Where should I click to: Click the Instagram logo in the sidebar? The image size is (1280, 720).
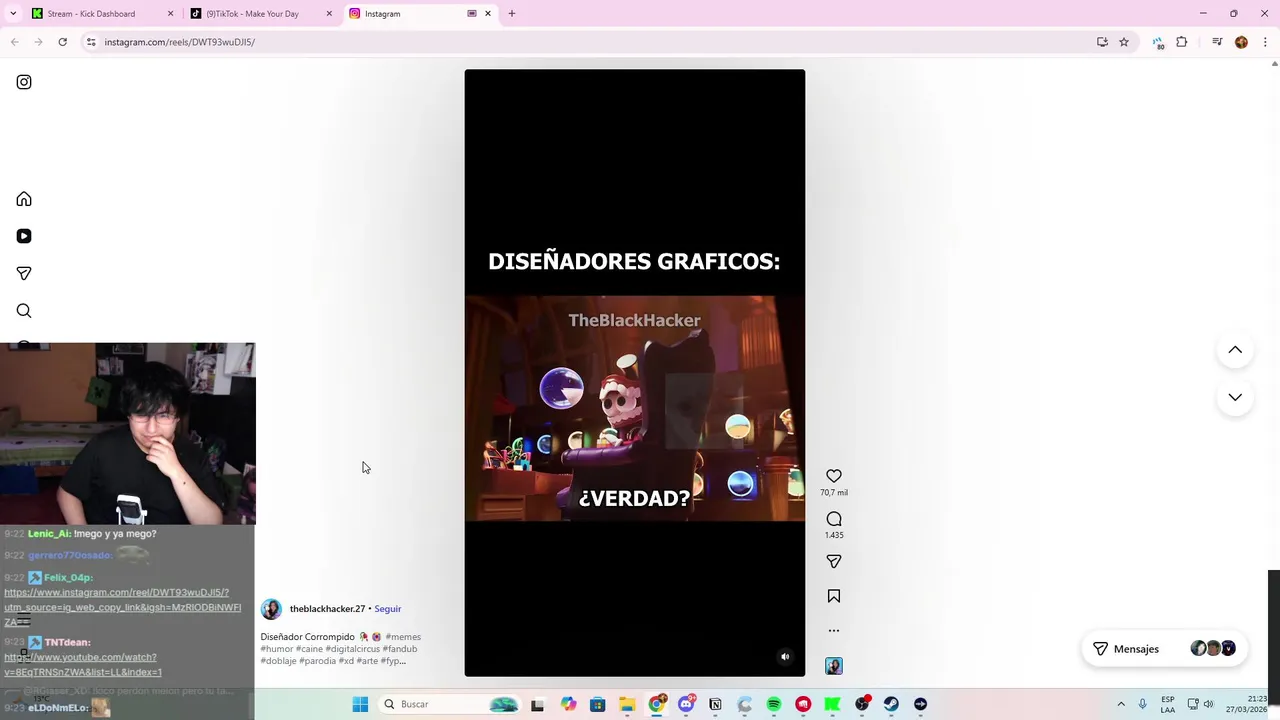tap(24, 82)
